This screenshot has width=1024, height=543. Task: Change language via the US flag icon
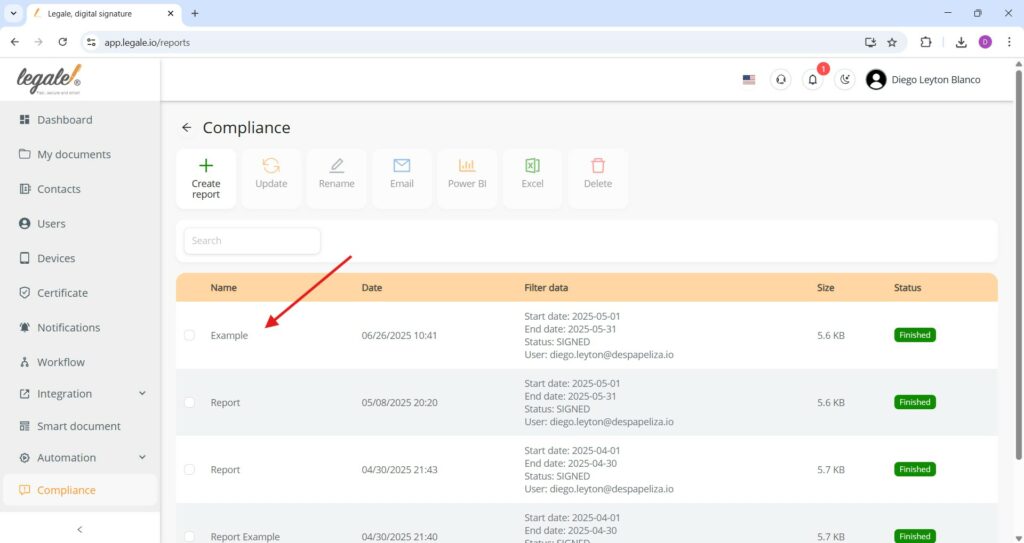749,80
